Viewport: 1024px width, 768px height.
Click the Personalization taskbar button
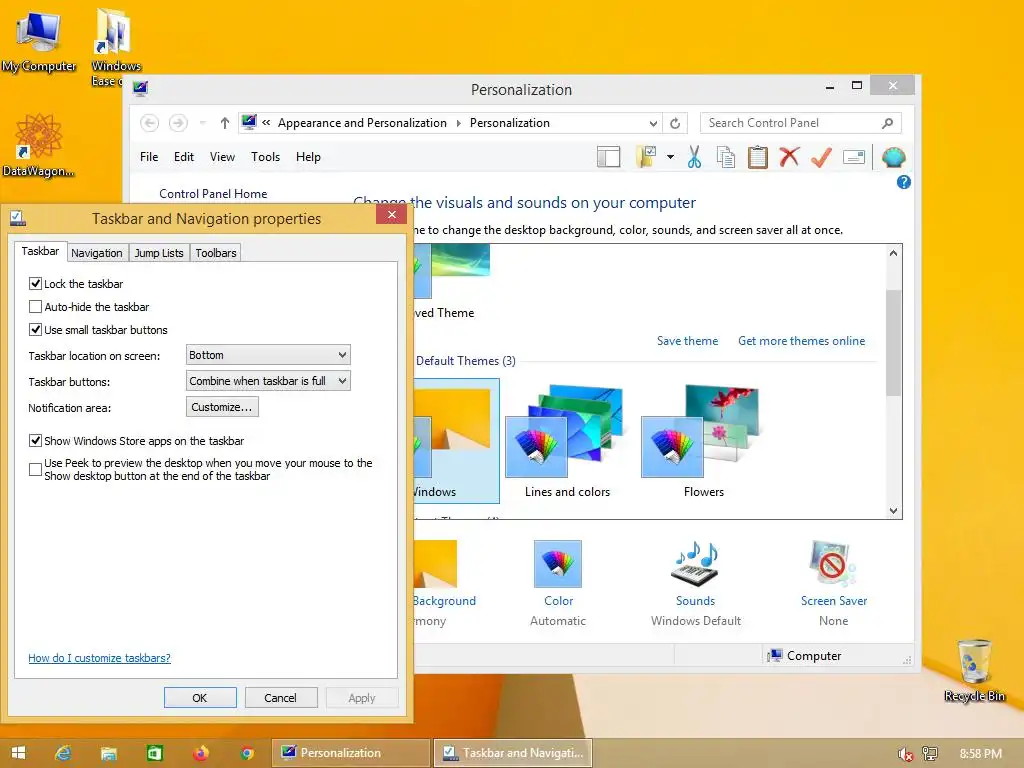[351, 753]
